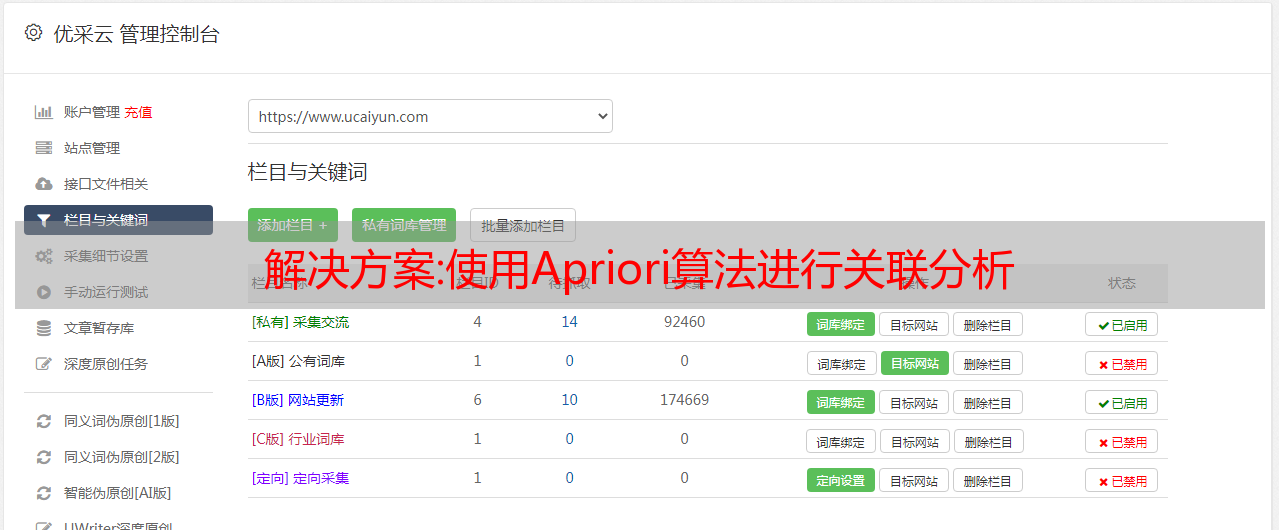Image resolution: width=1279 pixels, height=530 pixels.
Task: Click the gear icon beside 优采云 管理控制台
Action: (x=33, y=33)
